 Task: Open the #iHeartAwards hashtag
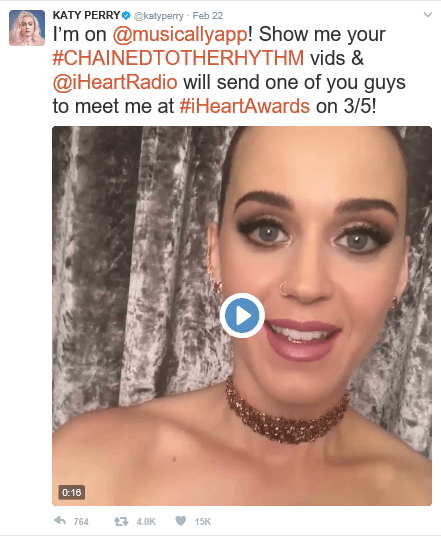coord(245,106)
